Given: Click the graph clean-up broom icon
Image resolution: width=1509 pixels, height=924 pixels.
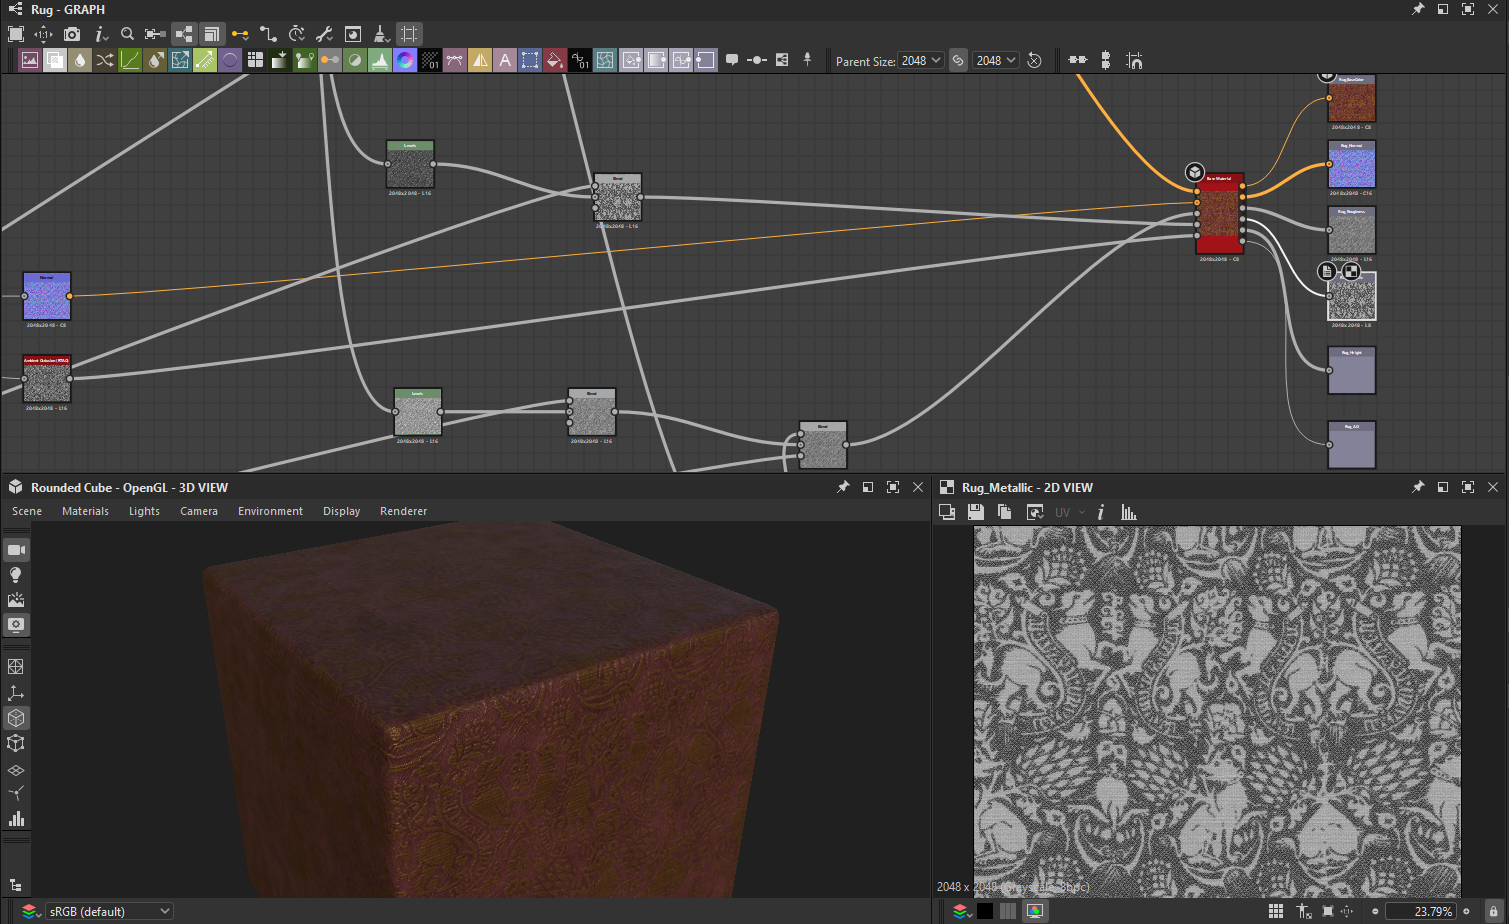Looking at the screenshot, I should click(381, 34).
